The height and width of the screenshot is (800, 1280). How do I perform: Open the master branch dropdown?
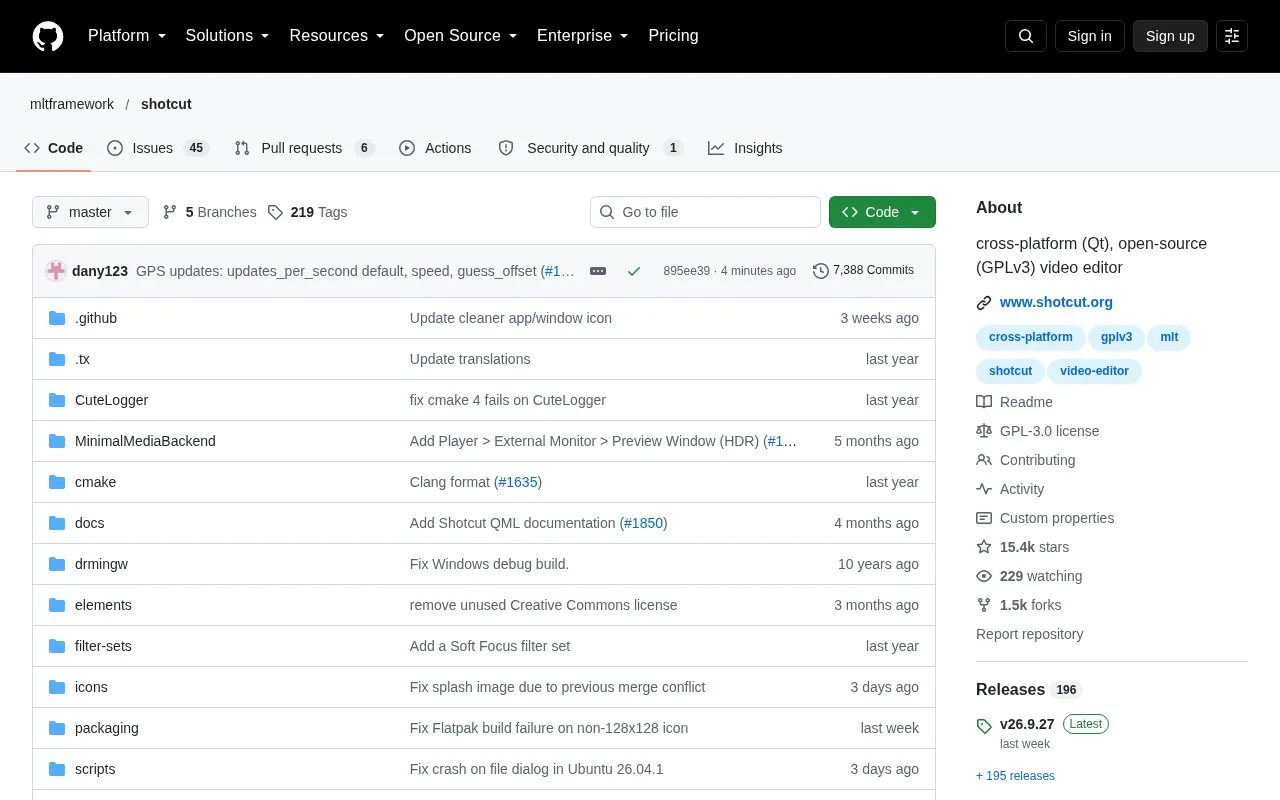90,212
